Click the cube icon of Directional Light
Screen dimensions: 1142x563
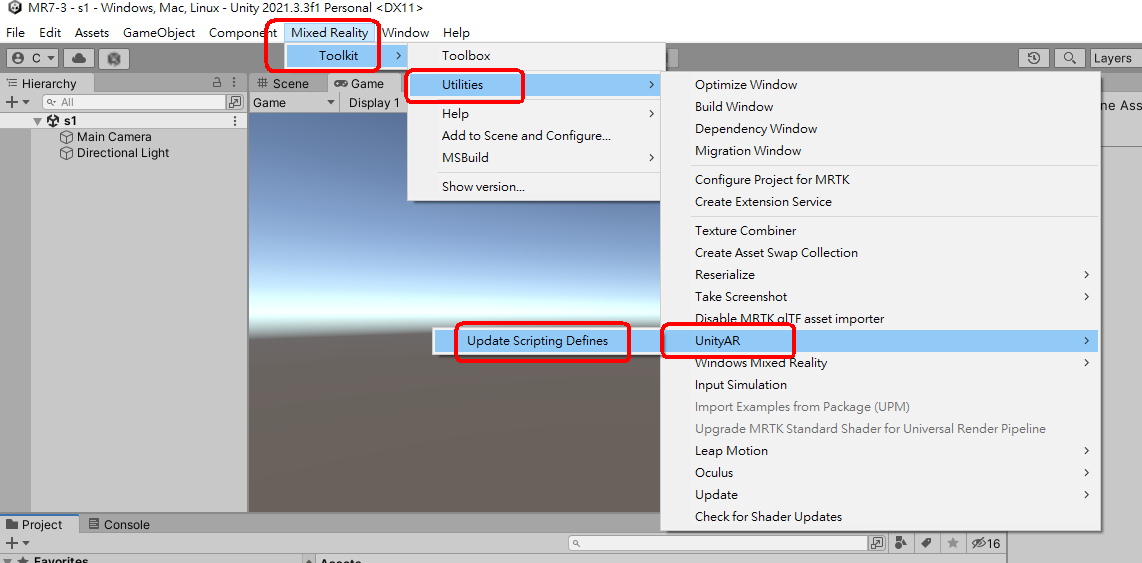pyautogui.click(x=66, y=153)
